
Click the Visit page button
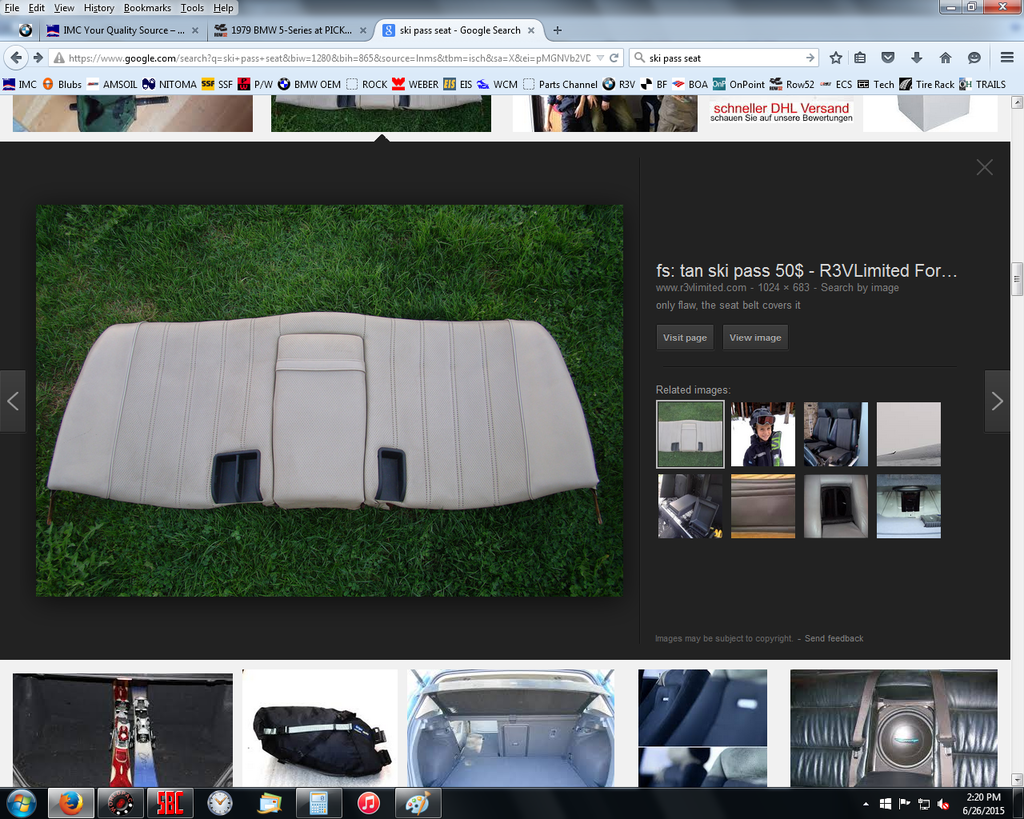pos(685,338)
